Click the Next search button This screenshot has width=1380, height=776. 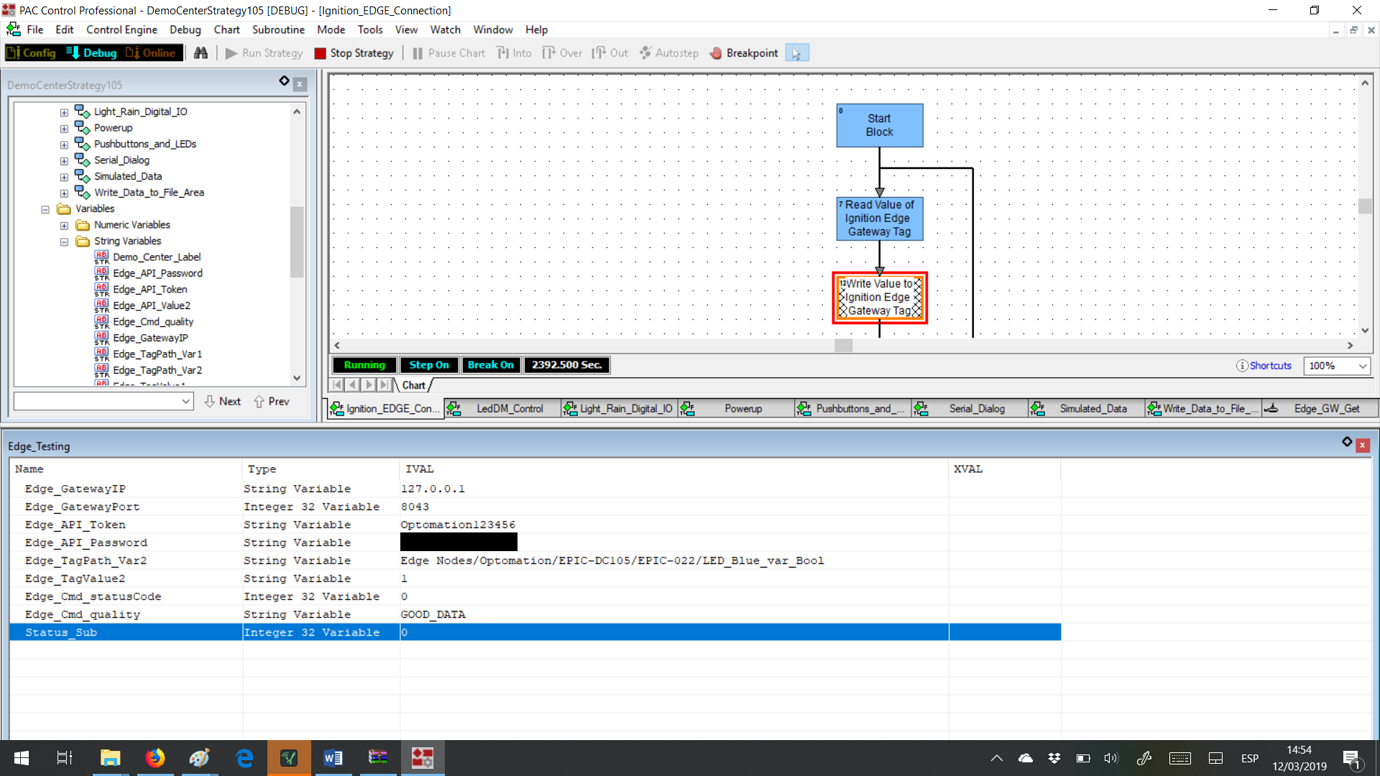pyautogui.click(x=222, y=401)
